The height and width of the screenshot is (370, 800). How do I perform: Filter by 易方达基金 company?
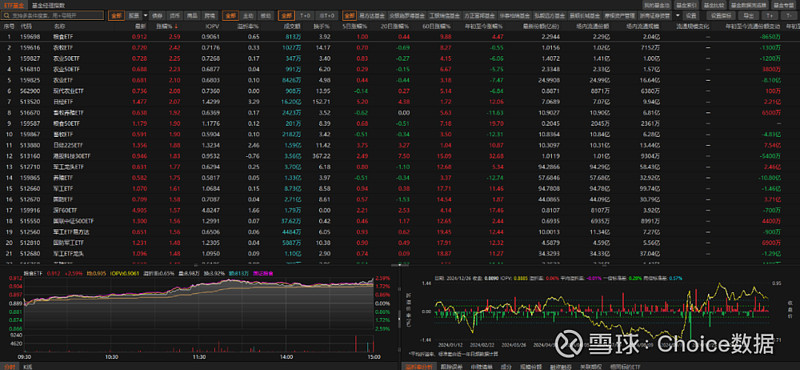pyautogui.click(x=372, y=15)
